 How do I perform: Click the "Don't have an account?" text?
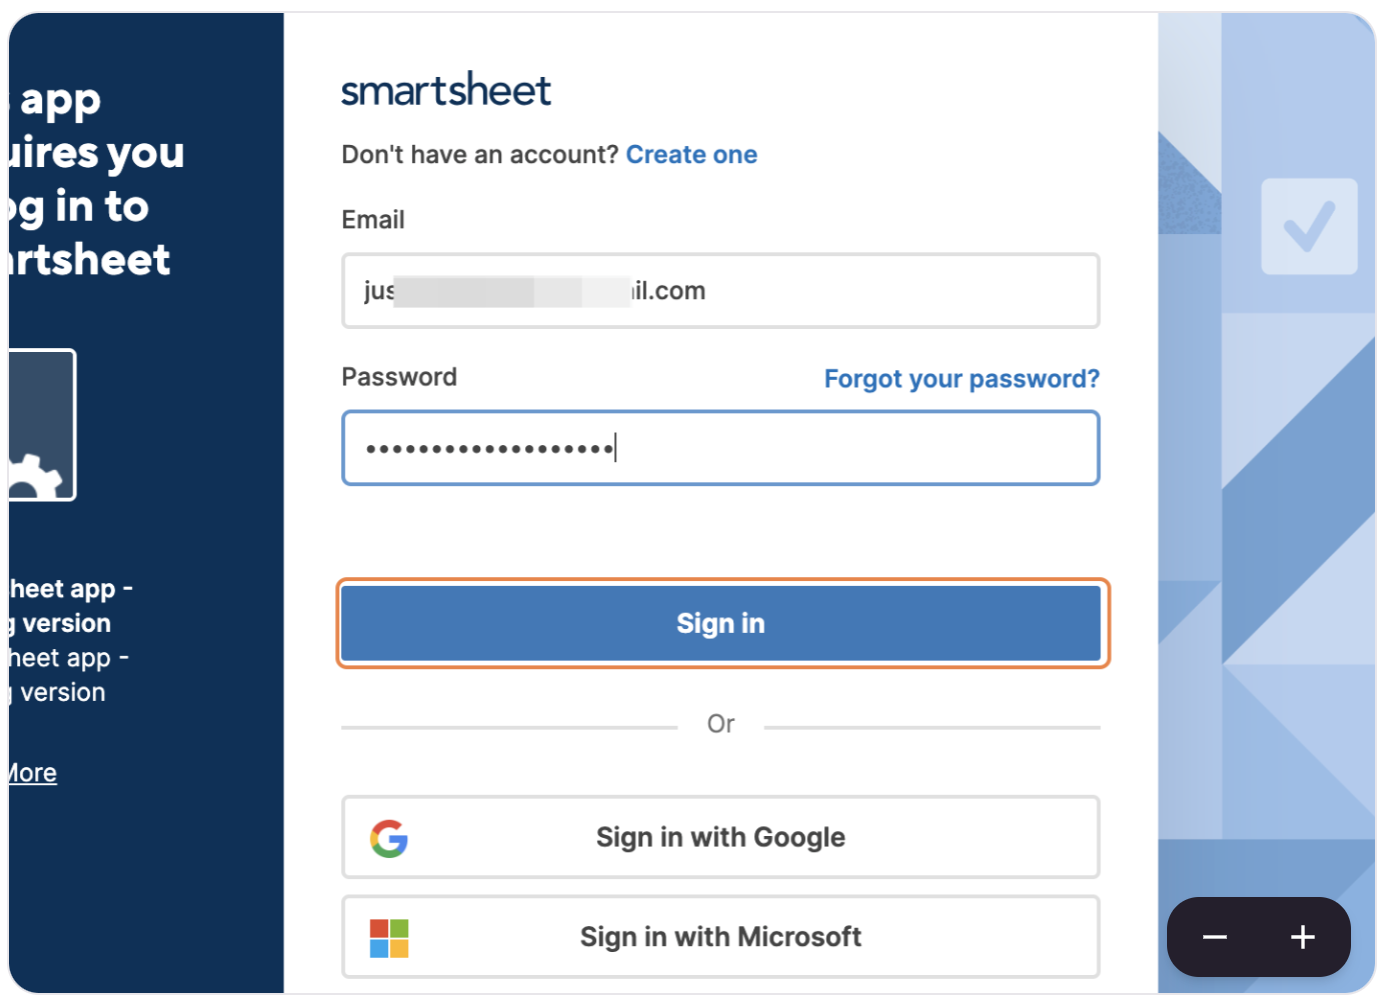pyautogui.click(x=480, y=155)
